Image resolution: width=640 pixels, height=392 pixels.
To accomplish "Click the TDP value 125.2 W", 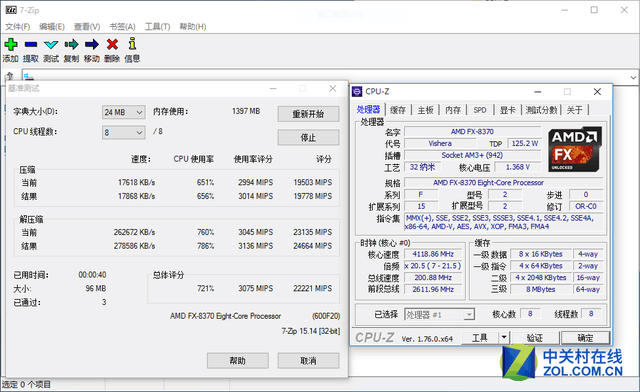I will click(x=524, y=143).
